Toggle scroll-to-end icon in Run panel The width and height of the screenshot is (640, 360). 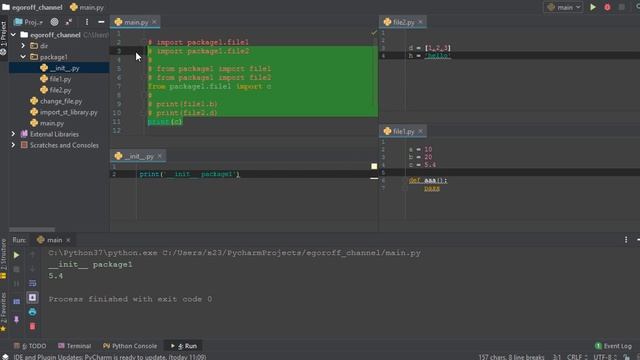(x=33, y=298)
